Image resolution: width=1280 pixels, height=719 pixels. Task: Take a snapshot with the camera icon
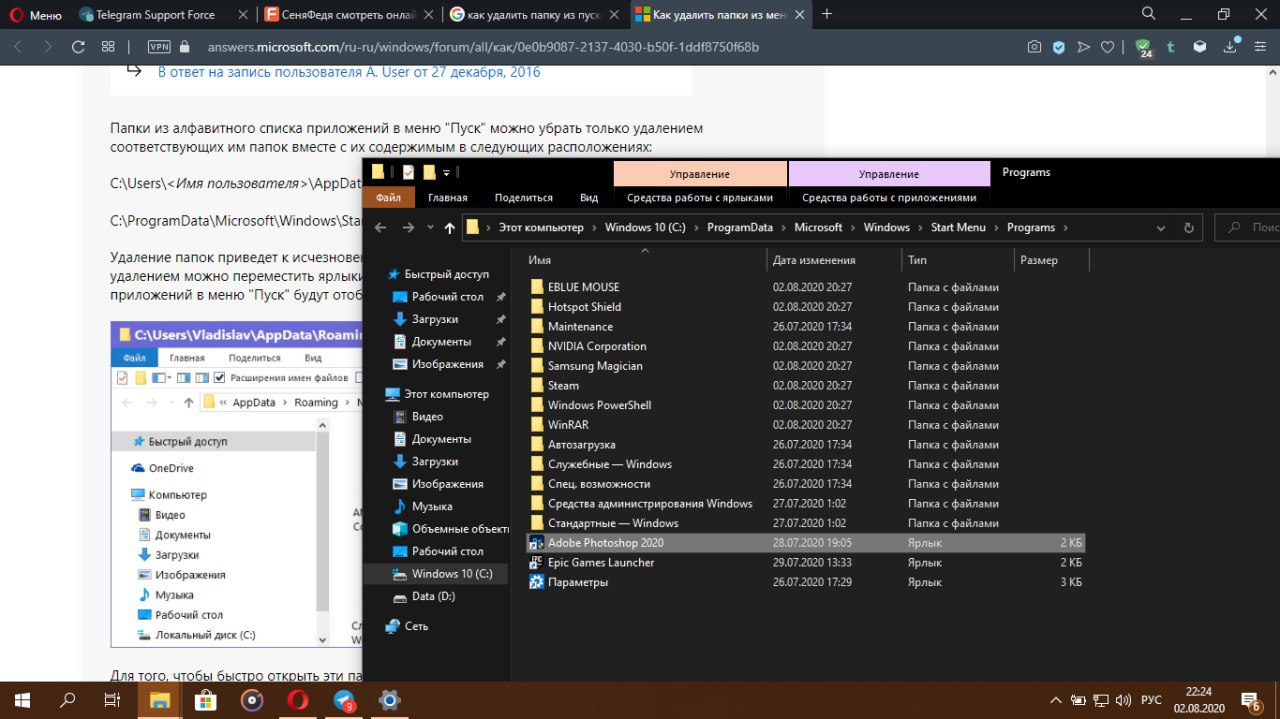[1034, 47]
